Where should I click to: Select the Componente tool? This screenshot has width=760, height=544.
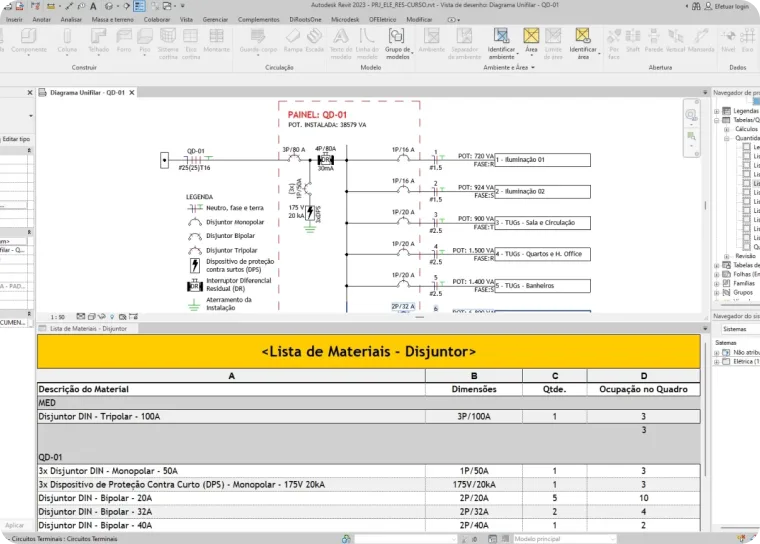coord(28,41)
